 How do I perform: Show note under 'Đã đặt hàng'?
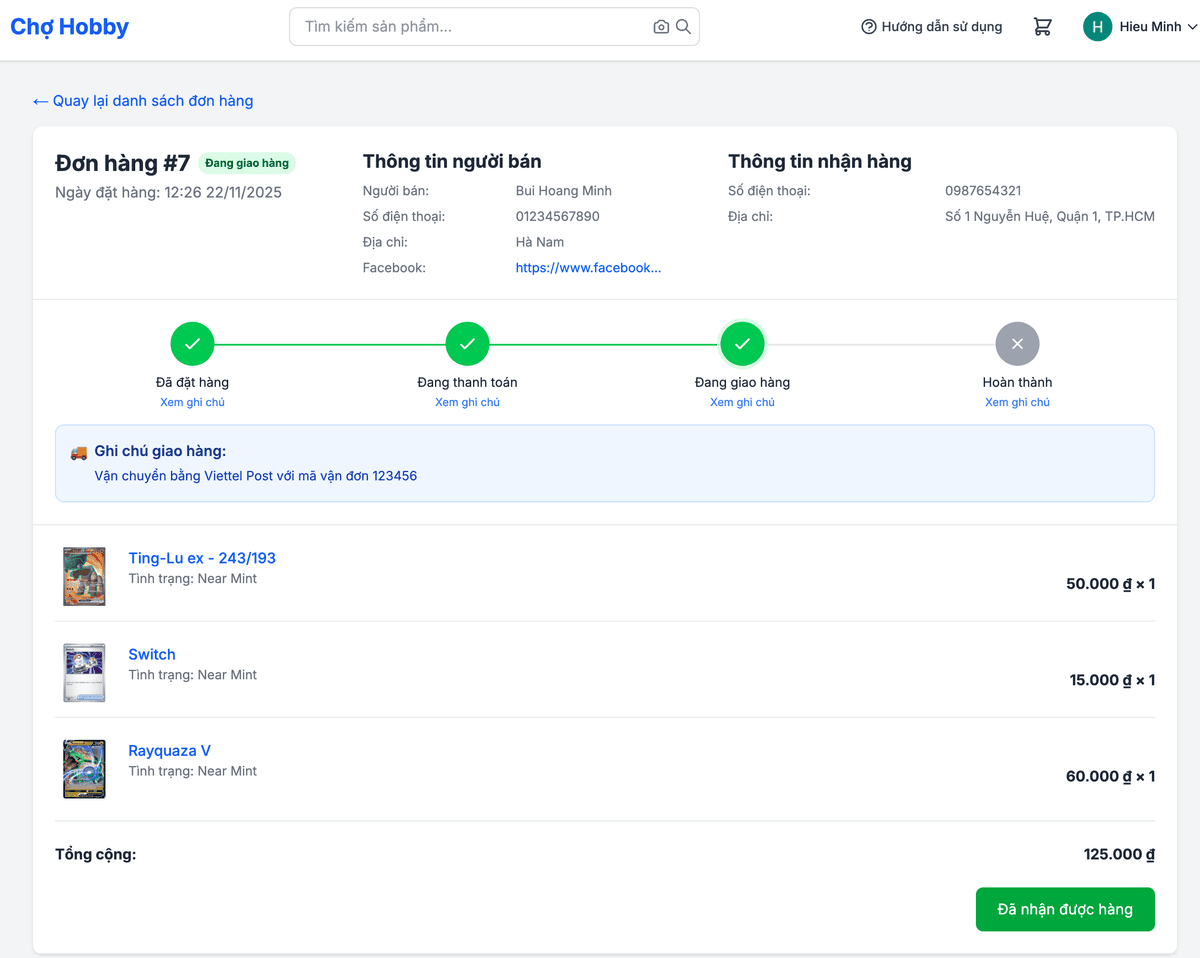(192, 402)
